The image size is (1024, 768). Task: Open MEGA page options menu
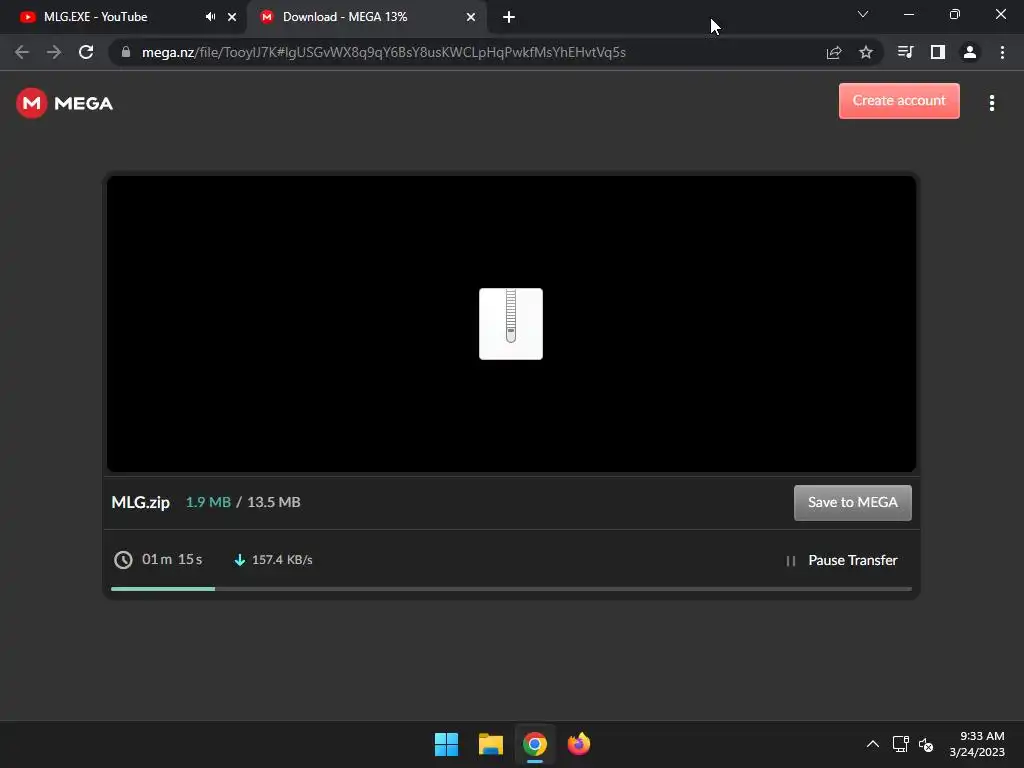pos(992,103)
